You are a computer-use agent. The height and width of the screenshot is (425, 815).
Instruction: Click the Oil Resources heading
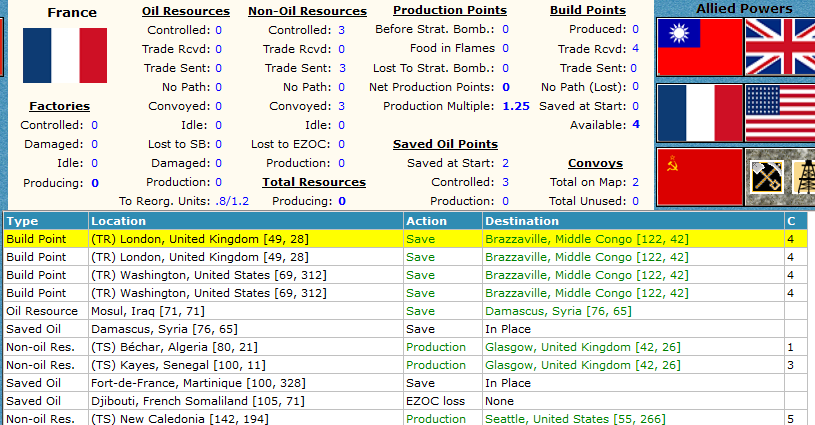[186, 11]
